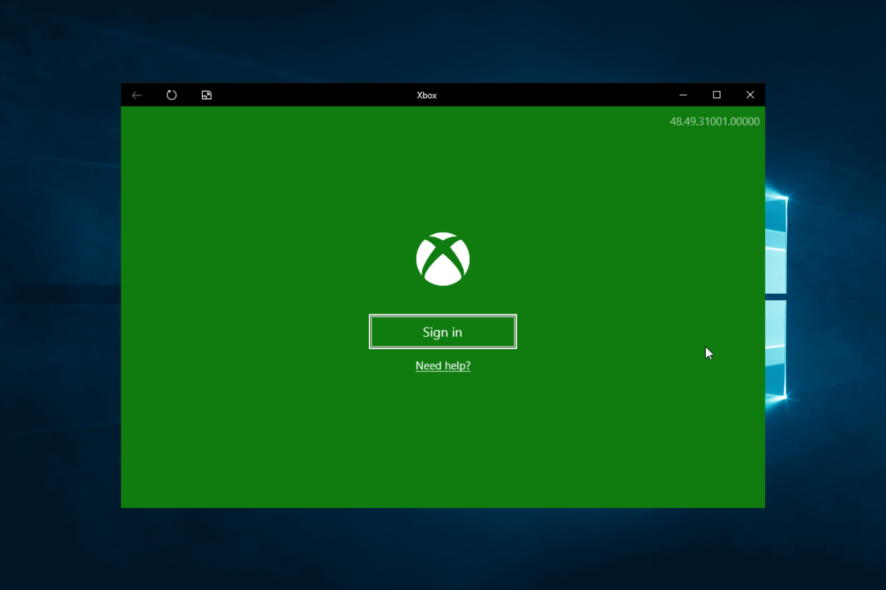Open the Need help? link
Screen dimensions: 886x590
443,366
